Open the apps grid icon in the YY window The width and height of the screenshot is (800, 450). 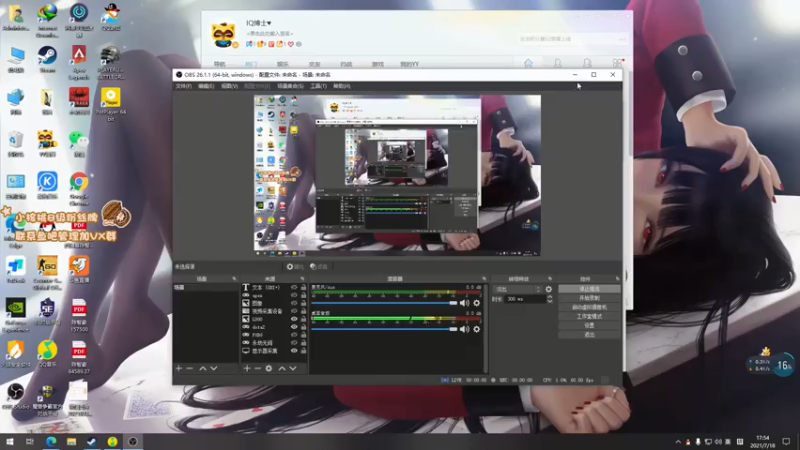617,63
